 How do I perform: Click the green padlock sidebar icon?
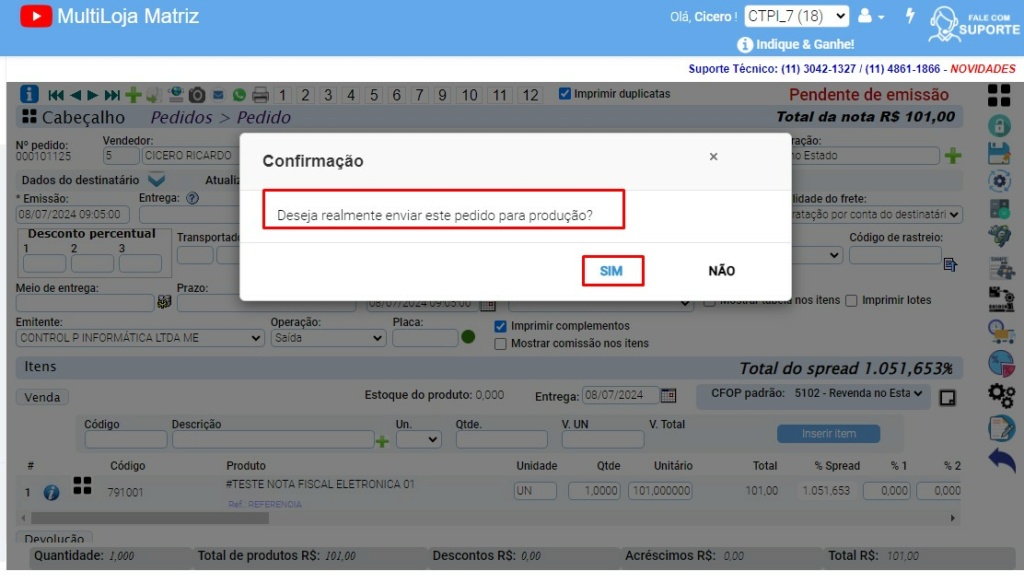tap(999, 125)
